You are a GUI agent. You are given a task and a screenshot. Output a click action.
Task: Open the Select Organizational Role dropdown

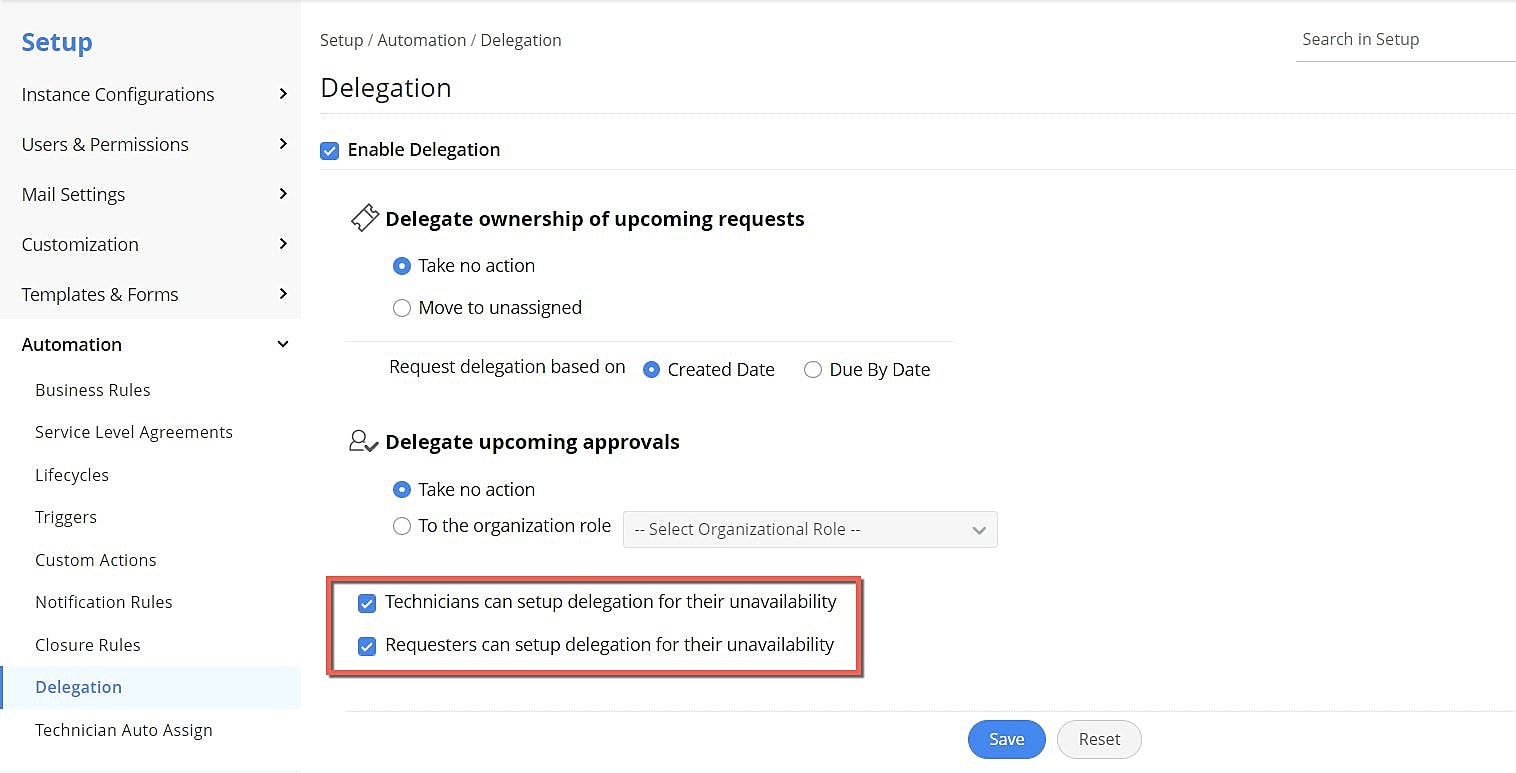(810, 529)
